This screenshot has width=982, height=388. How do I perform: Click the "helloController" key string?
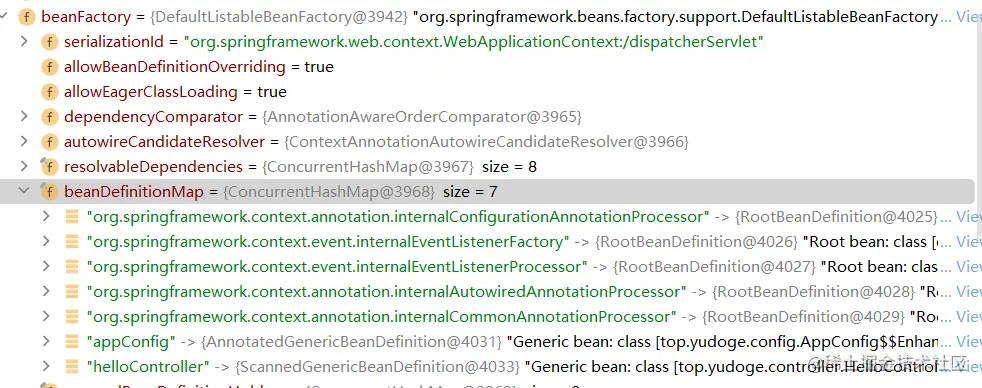(148, 367)
